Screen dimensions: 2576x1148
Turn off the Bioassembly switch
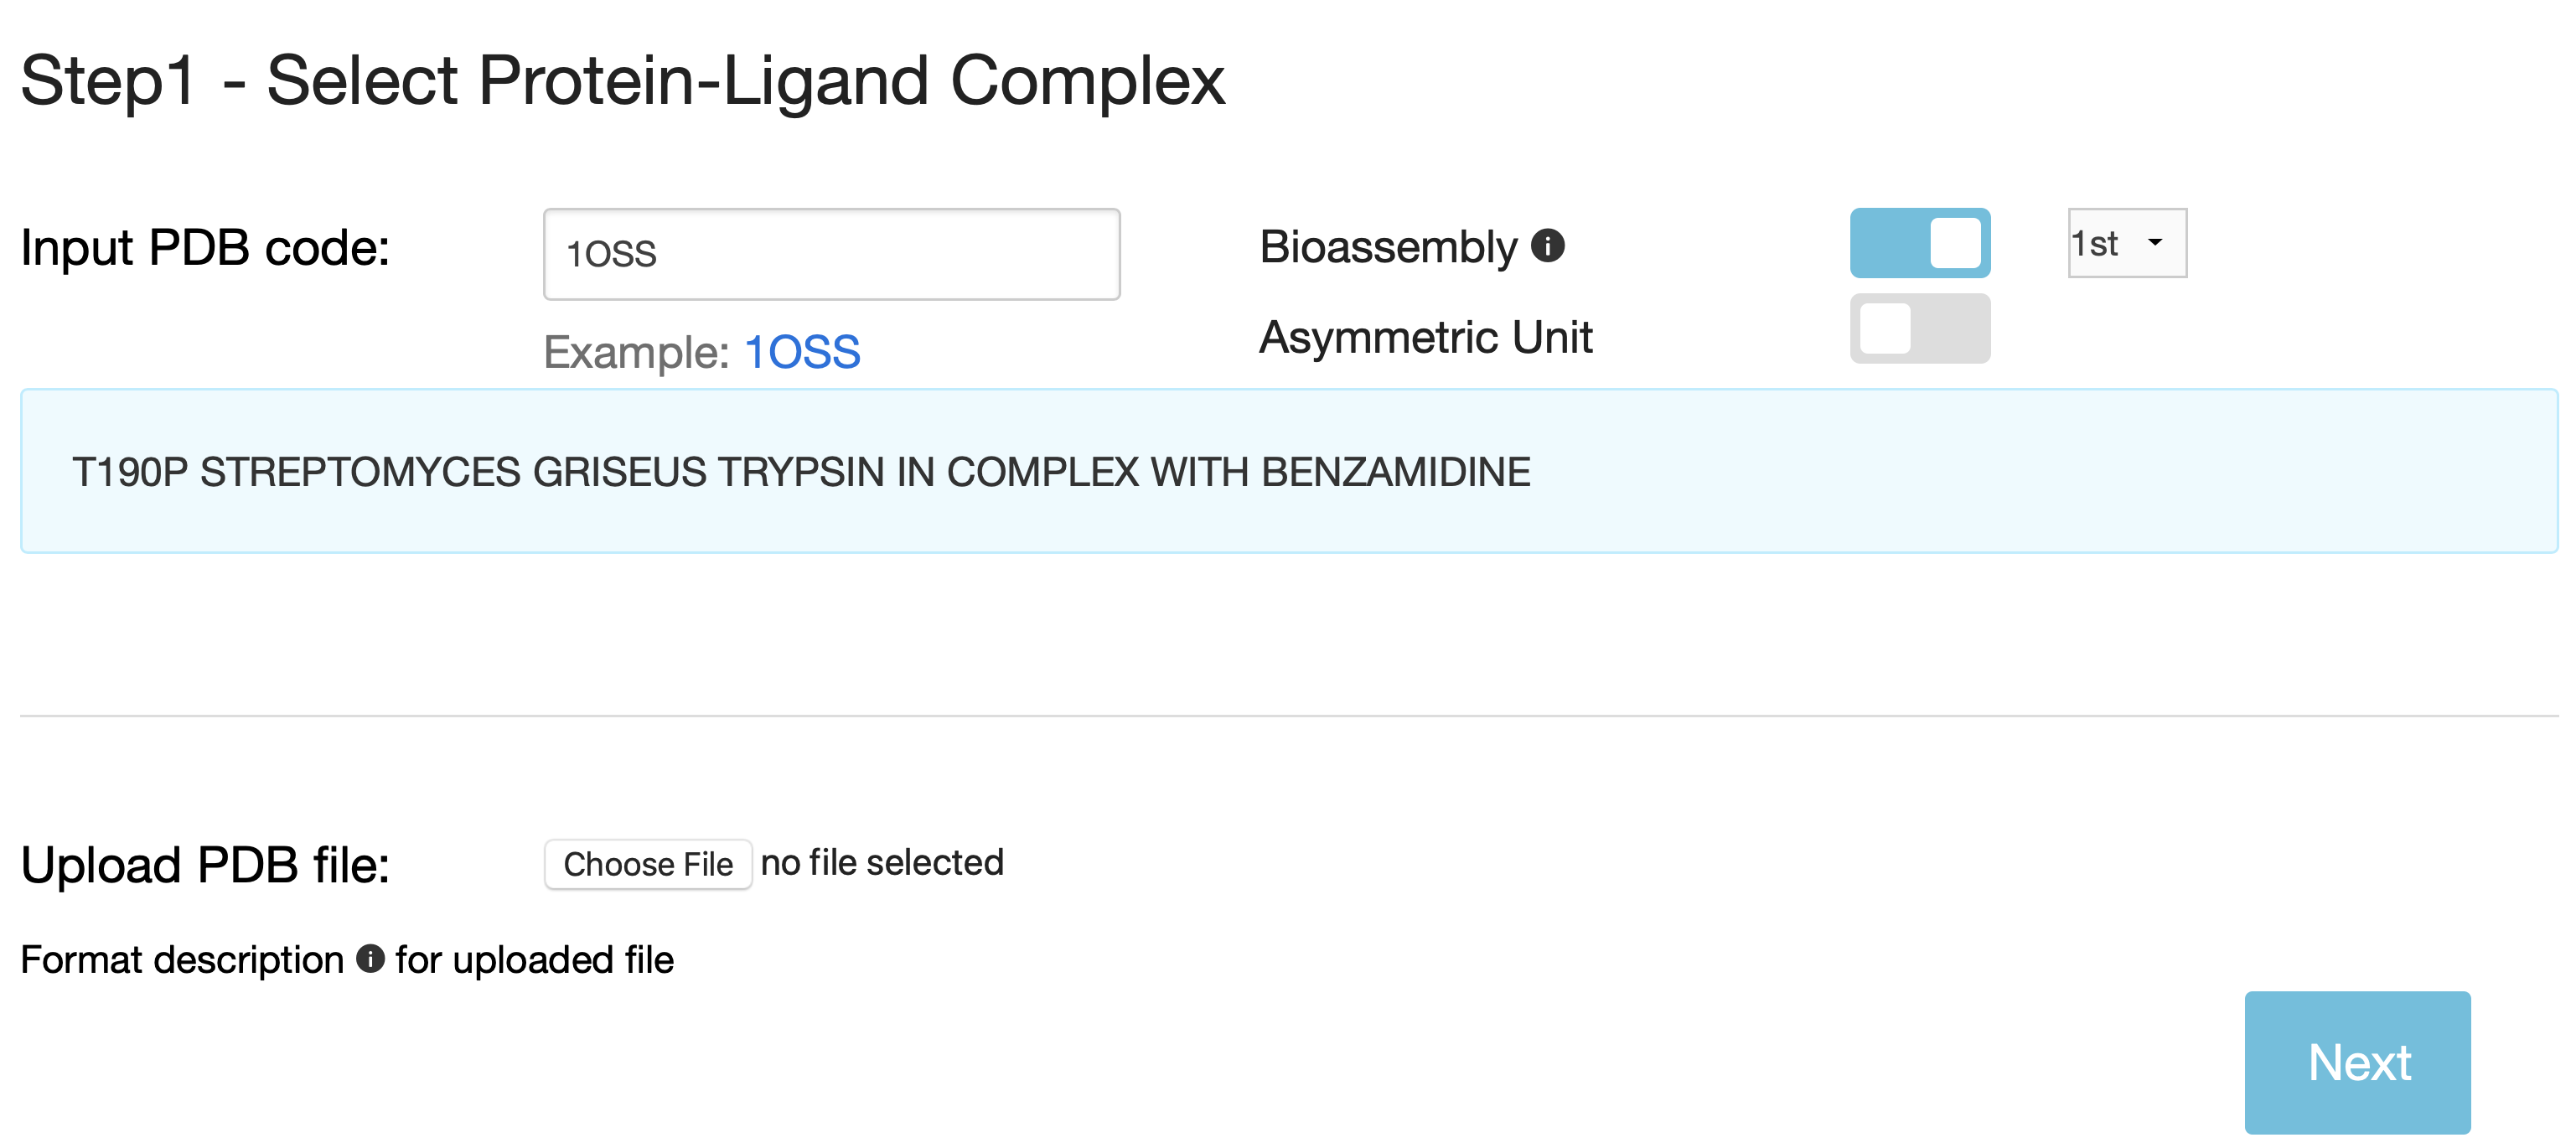1919,243
